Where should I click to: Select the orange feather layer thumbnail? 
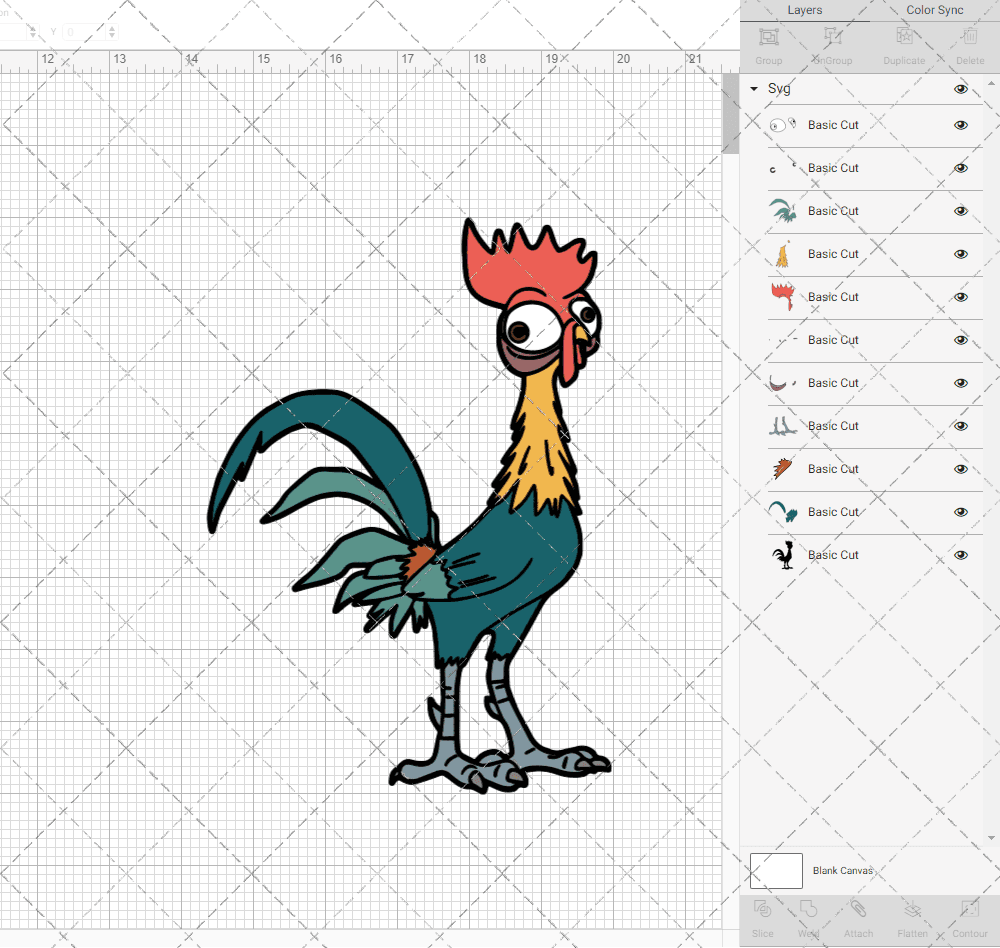point(783,469)
